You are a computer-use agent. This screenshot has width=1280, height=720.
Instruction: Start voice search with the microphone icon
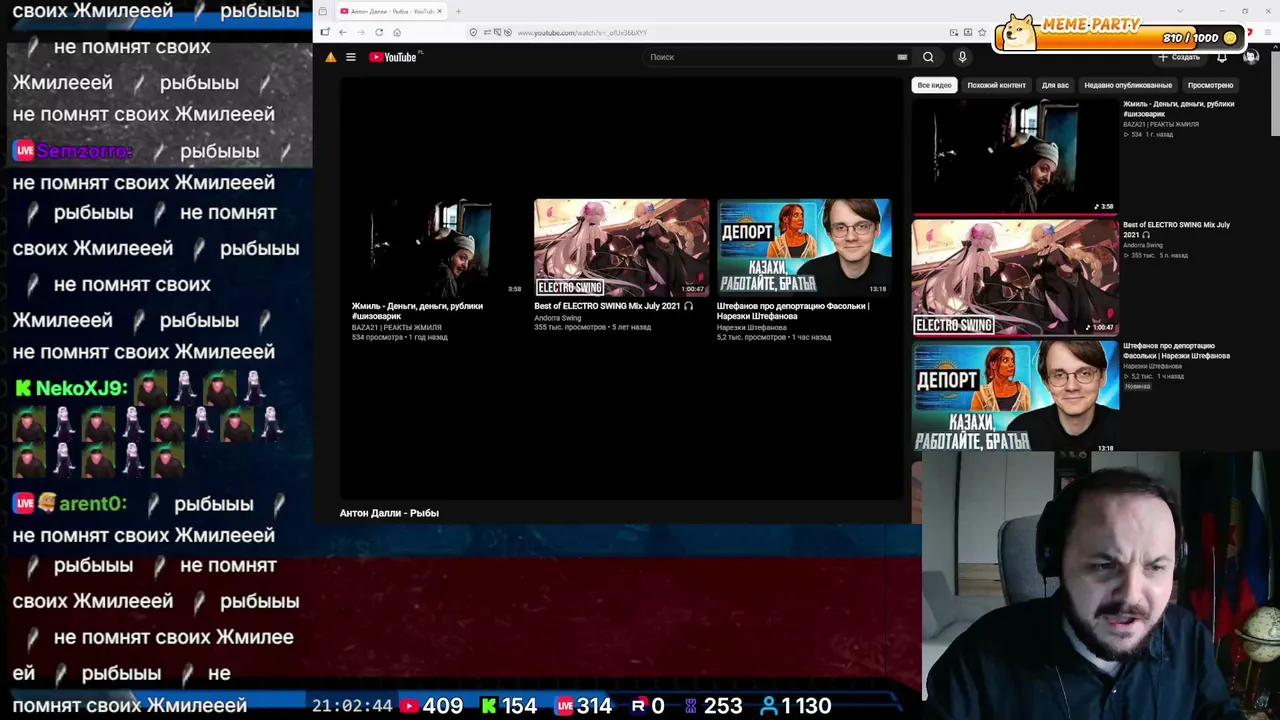click(x=962, y=57)
